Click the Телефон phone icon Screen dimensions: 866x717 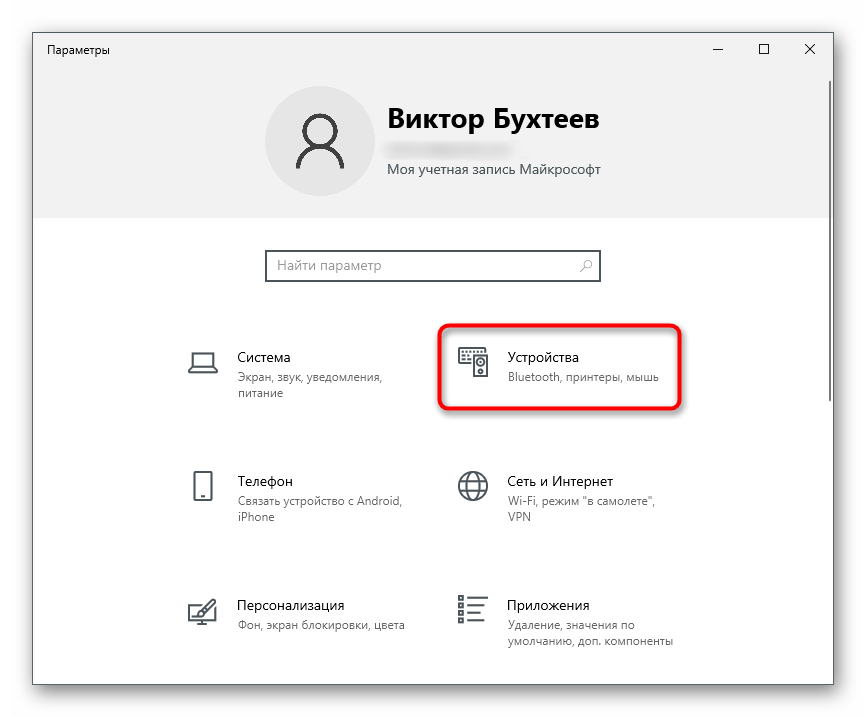203,486
